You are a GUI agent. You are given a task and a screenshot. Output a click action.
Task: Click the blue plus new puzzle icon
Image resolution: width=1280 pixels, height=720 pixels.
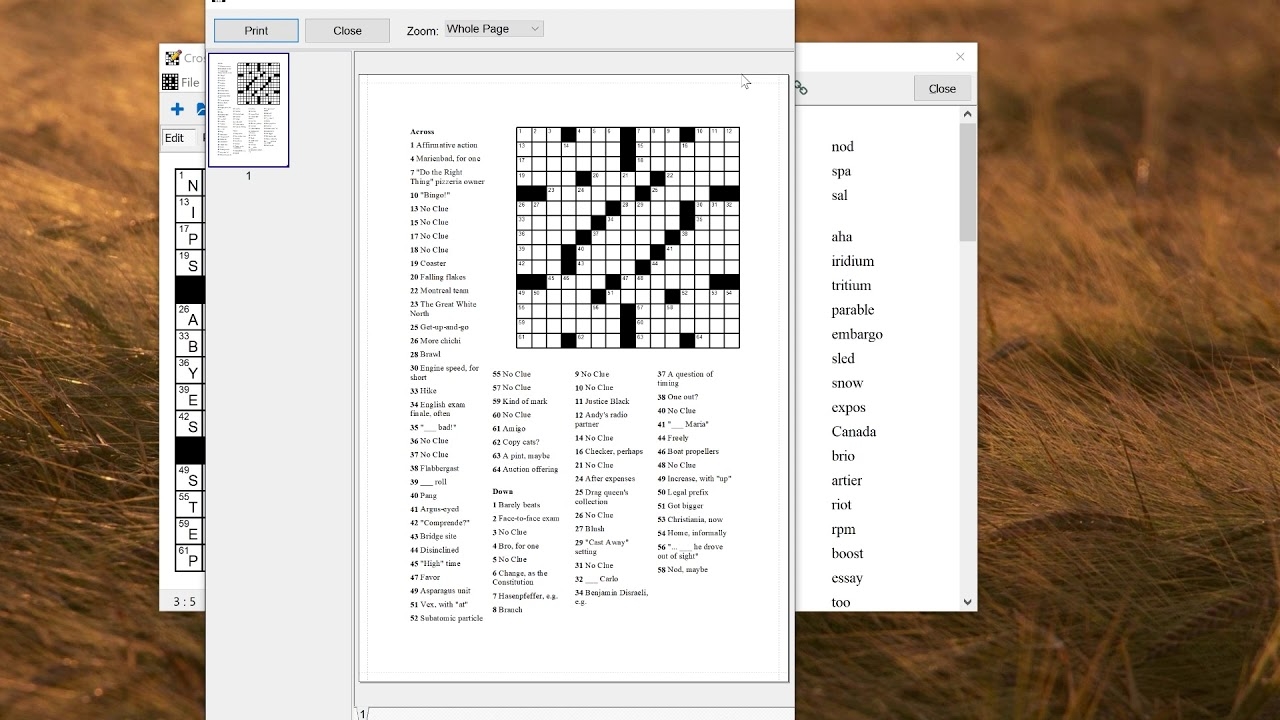177,109
